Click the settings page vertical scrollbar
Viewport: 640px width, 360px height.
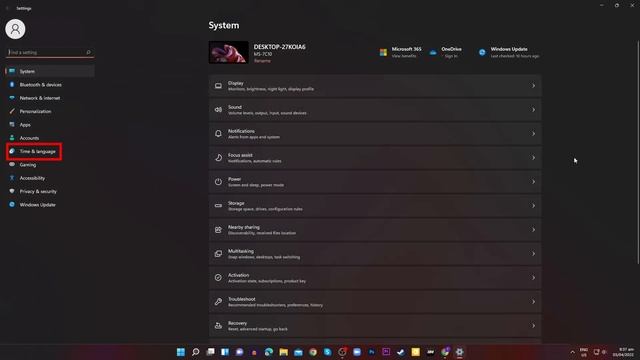(638, 152)
